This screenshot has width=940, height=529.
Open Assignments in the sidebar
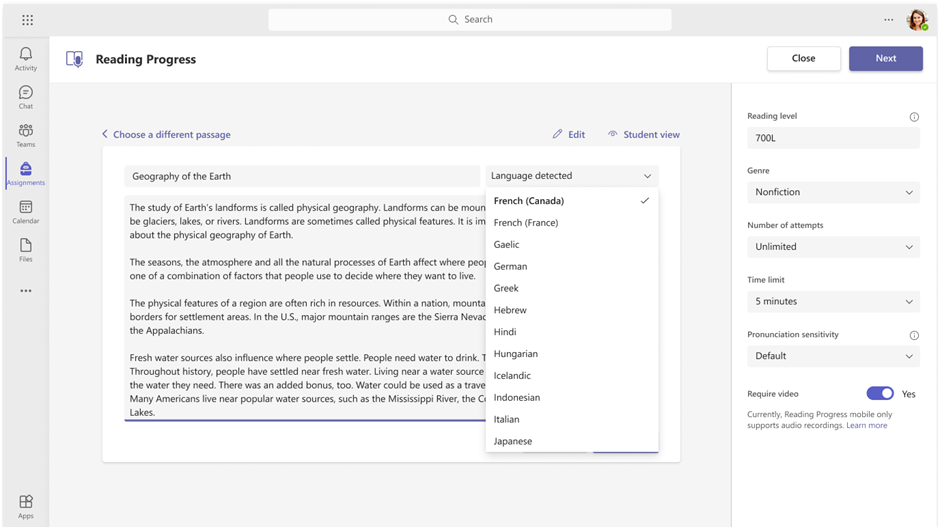(26, 174)
